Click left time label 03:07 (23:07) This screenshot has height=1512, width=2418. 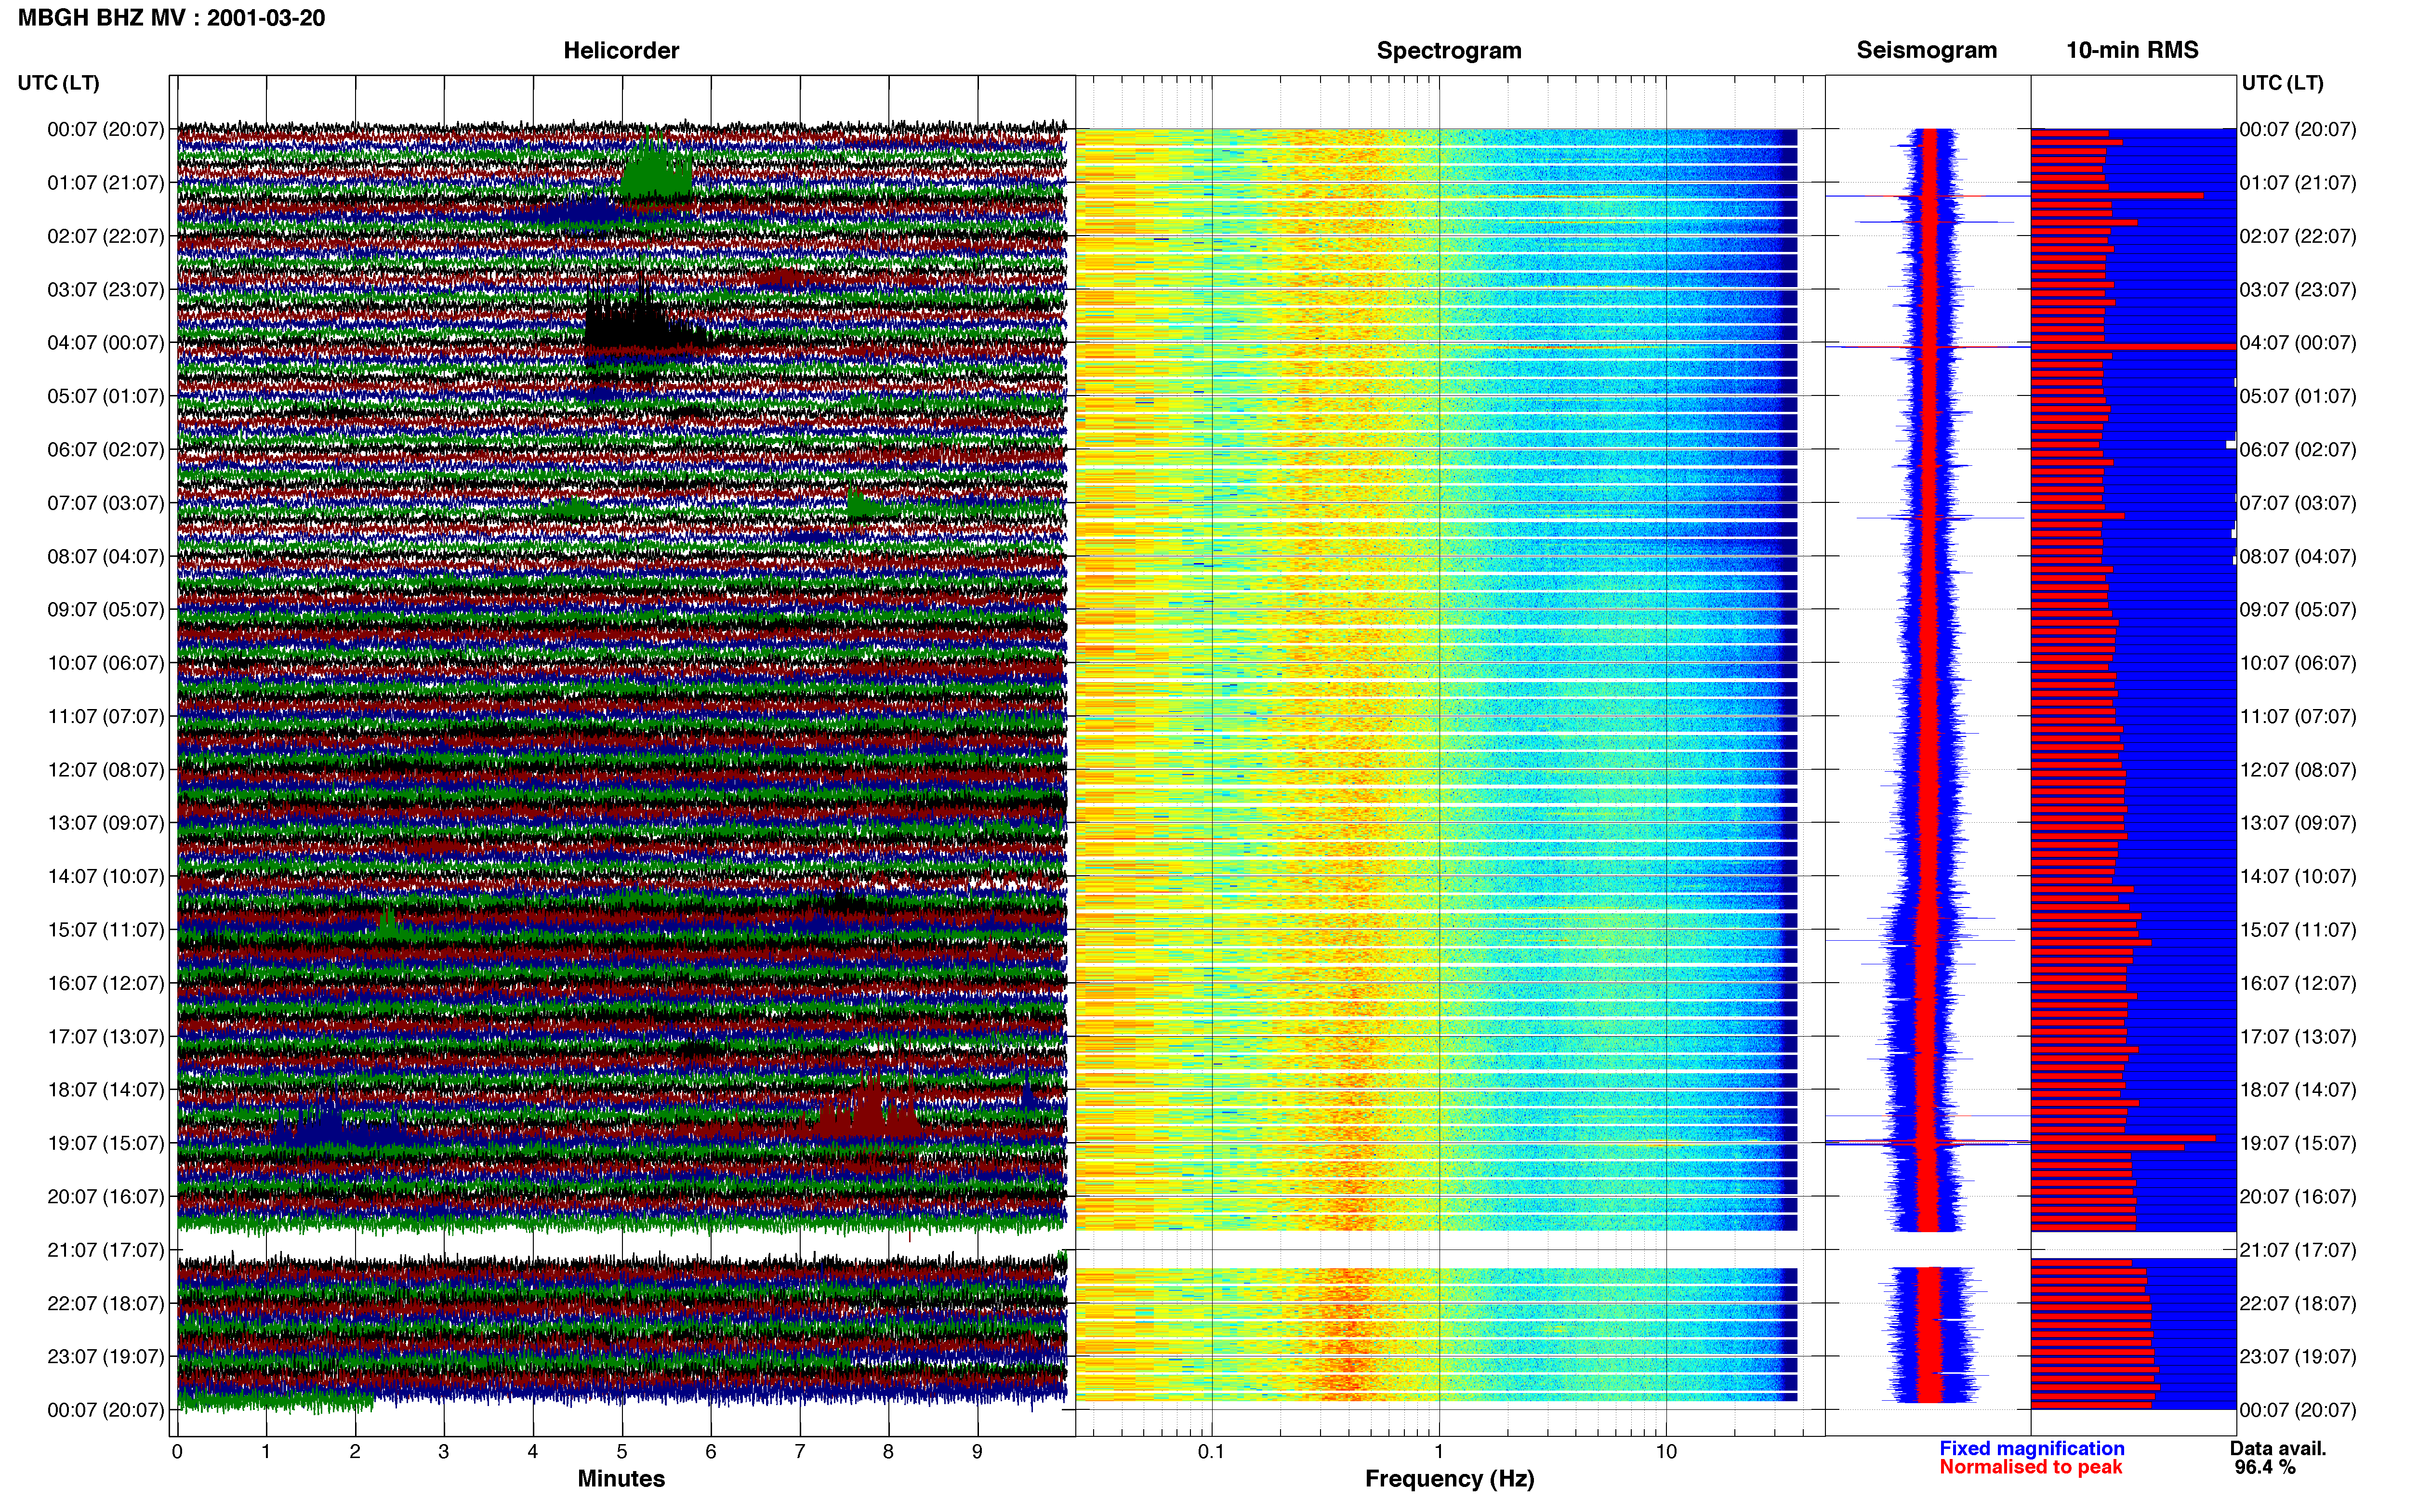coord(105,290)
